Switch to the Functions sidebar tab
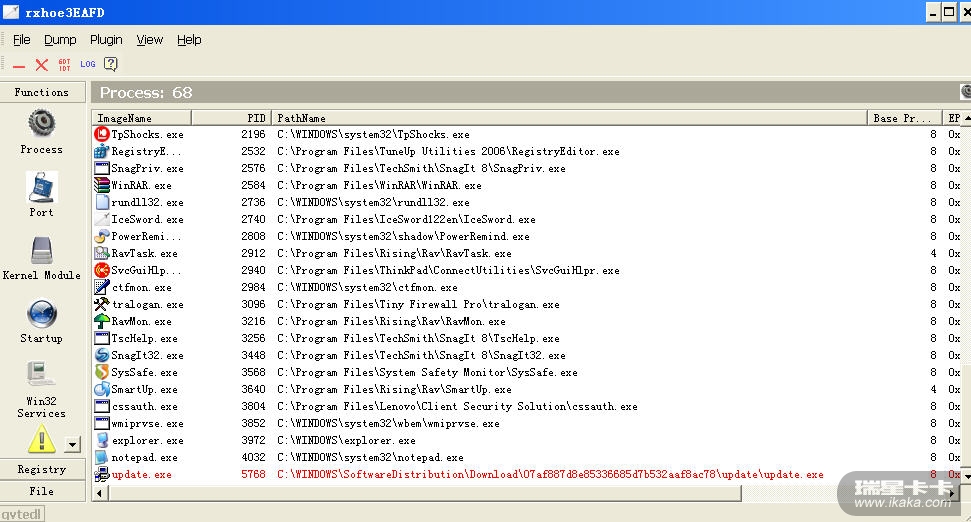The width and height of the screenshot is (971, 522). coord(42,92)
